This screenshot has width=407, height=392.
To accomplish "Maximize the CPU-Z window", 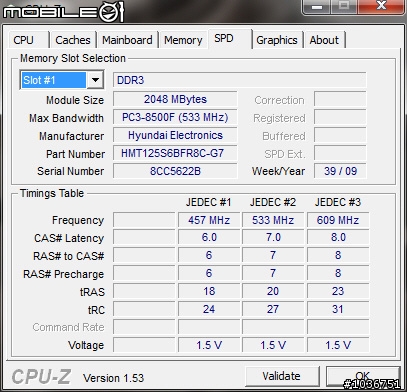I will pos(344,6).
